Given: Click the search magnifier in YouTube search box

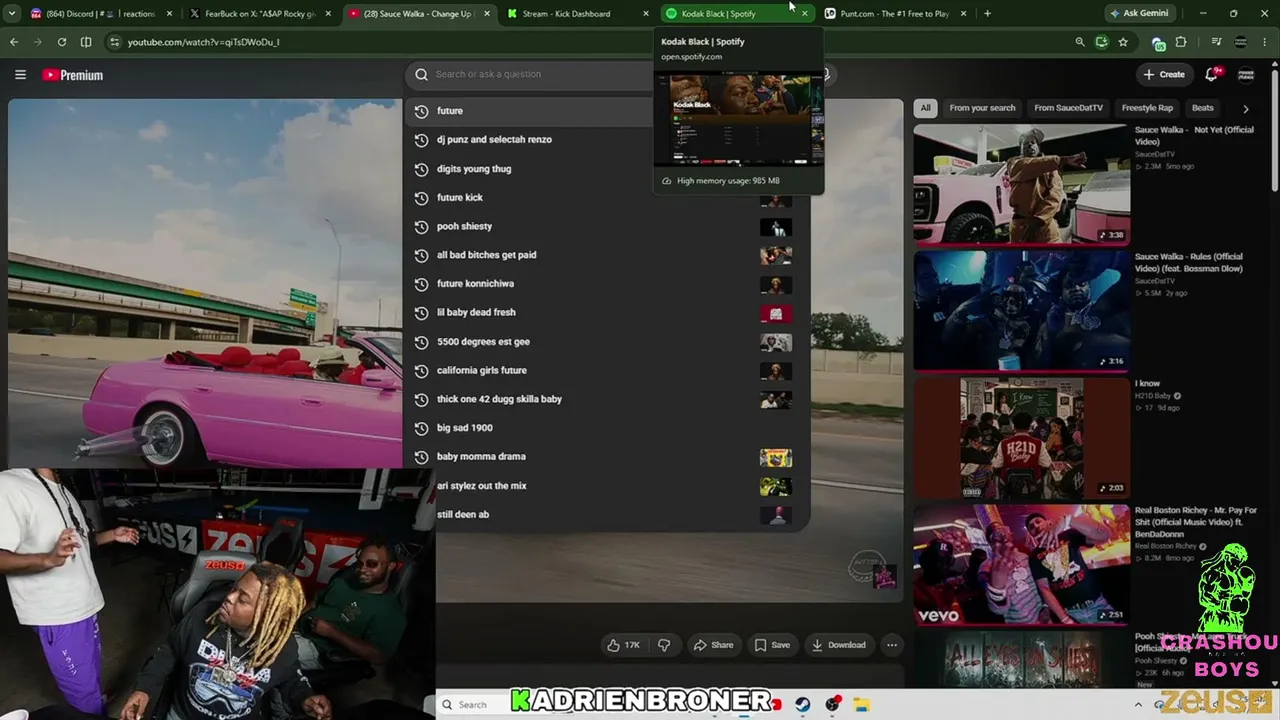Looking at the screenshot, I should click(x=421, y=74).
